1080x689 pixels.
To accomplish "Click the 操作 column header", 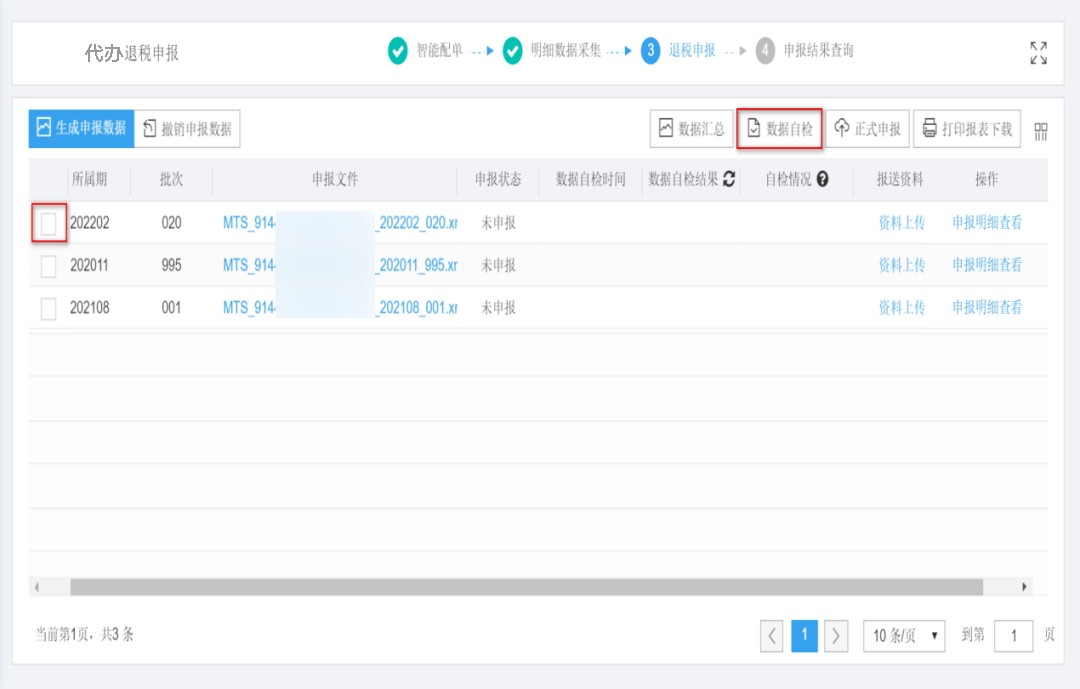I will click(986, 179).
